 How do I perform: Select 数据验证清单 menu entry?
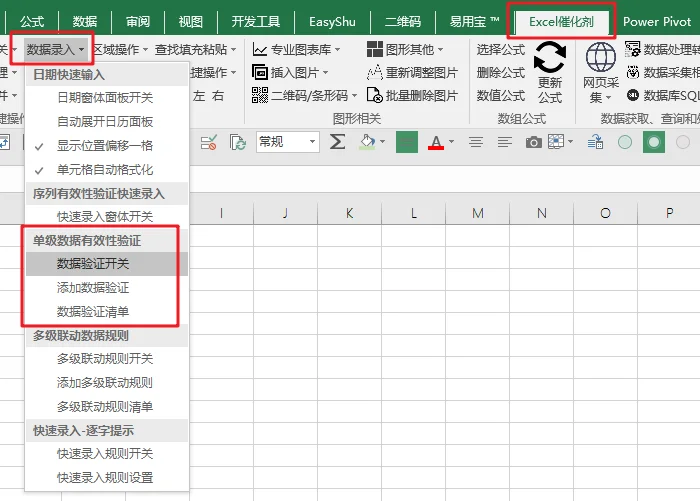107,311
